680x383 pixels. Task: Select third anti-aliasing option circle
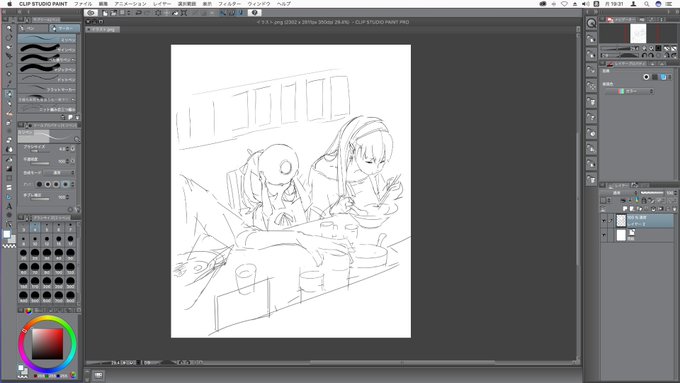click(56, 184)
